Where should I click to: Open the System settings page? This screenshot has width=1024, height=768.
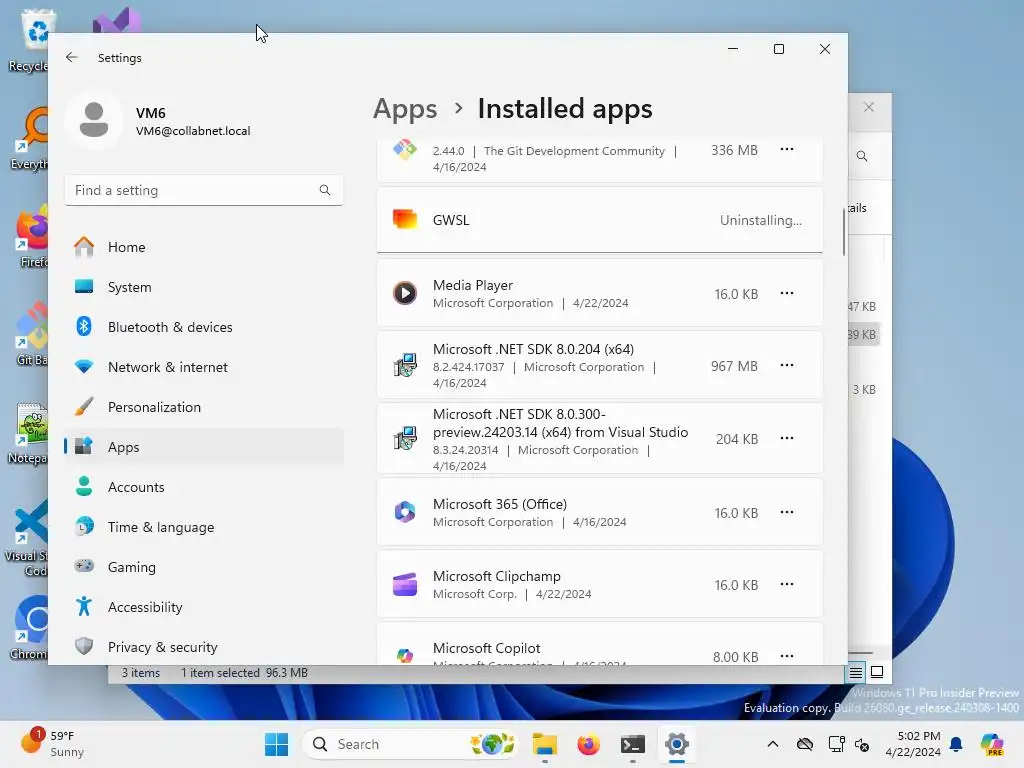tap(204, 287)
